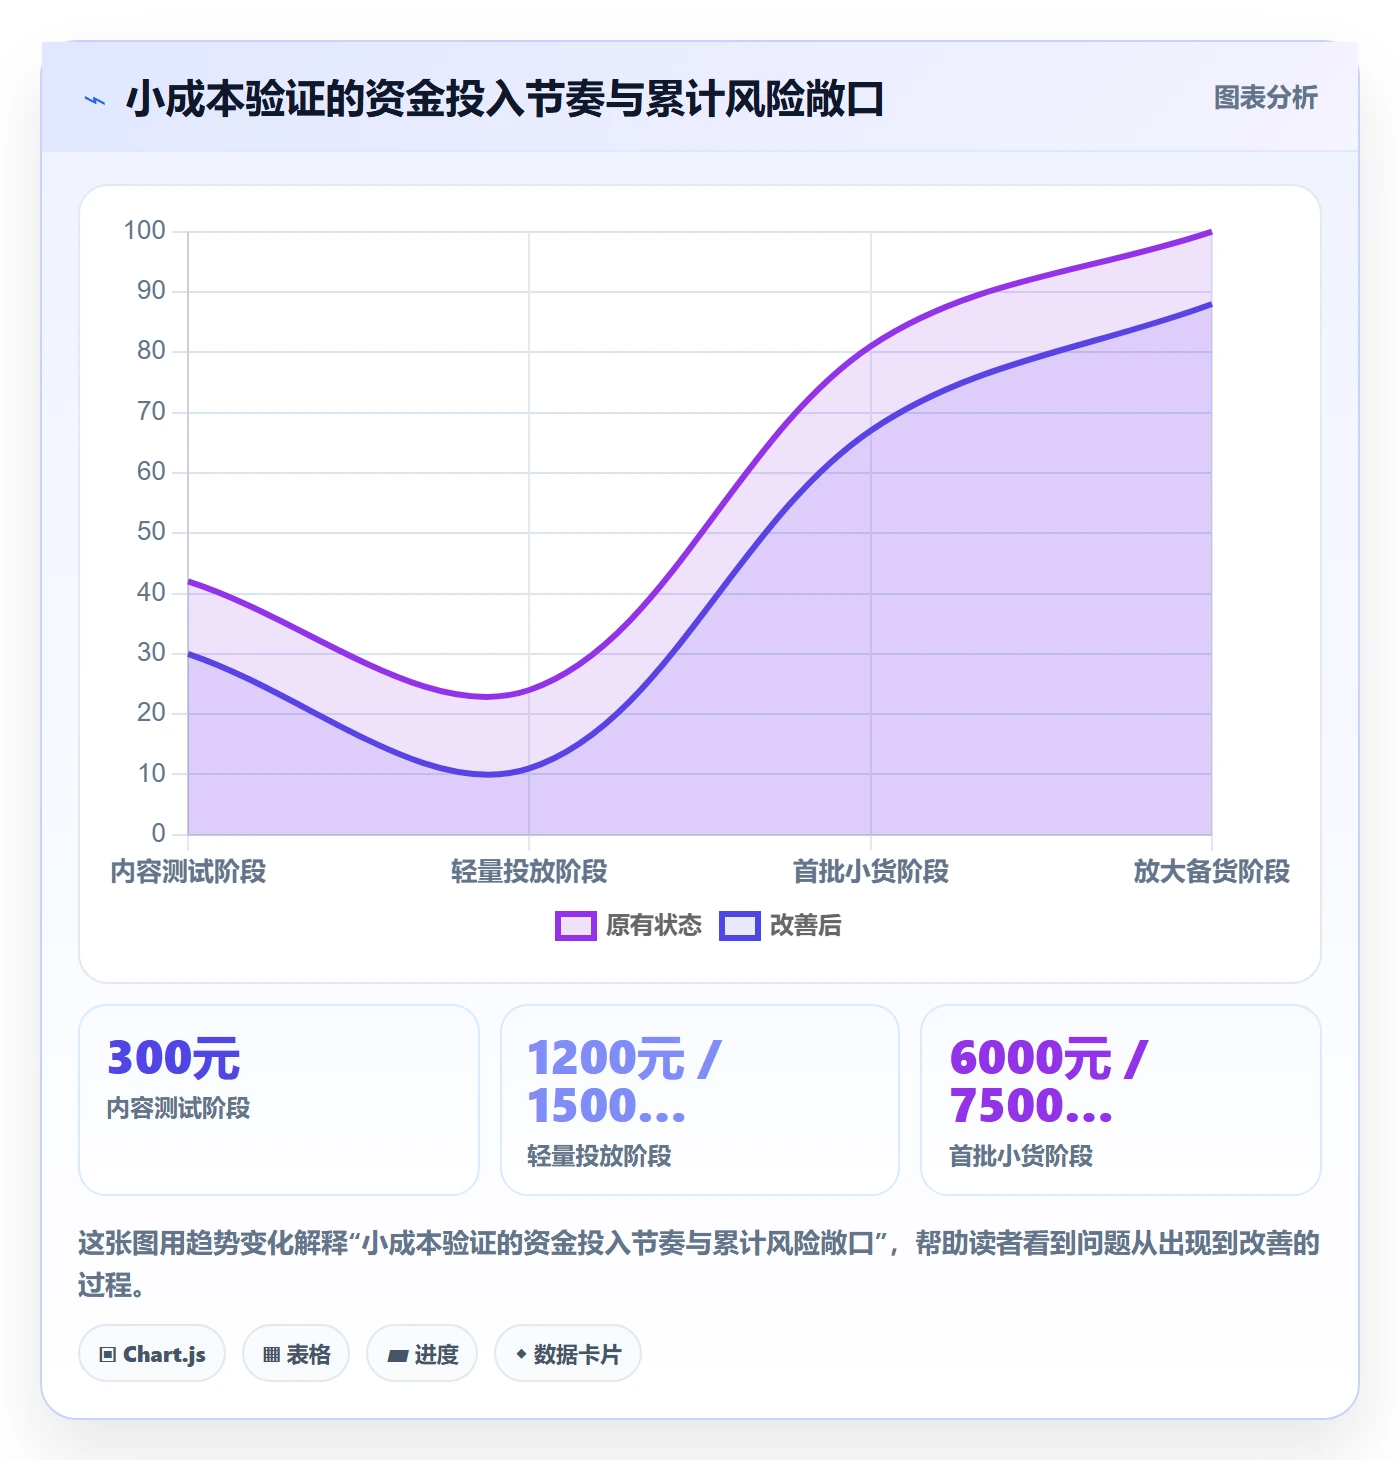This screenshot has width=1400, height=1460.
Task: Click the 原有状态 line start at 内容测试阶段
Action: coord(189,581)
